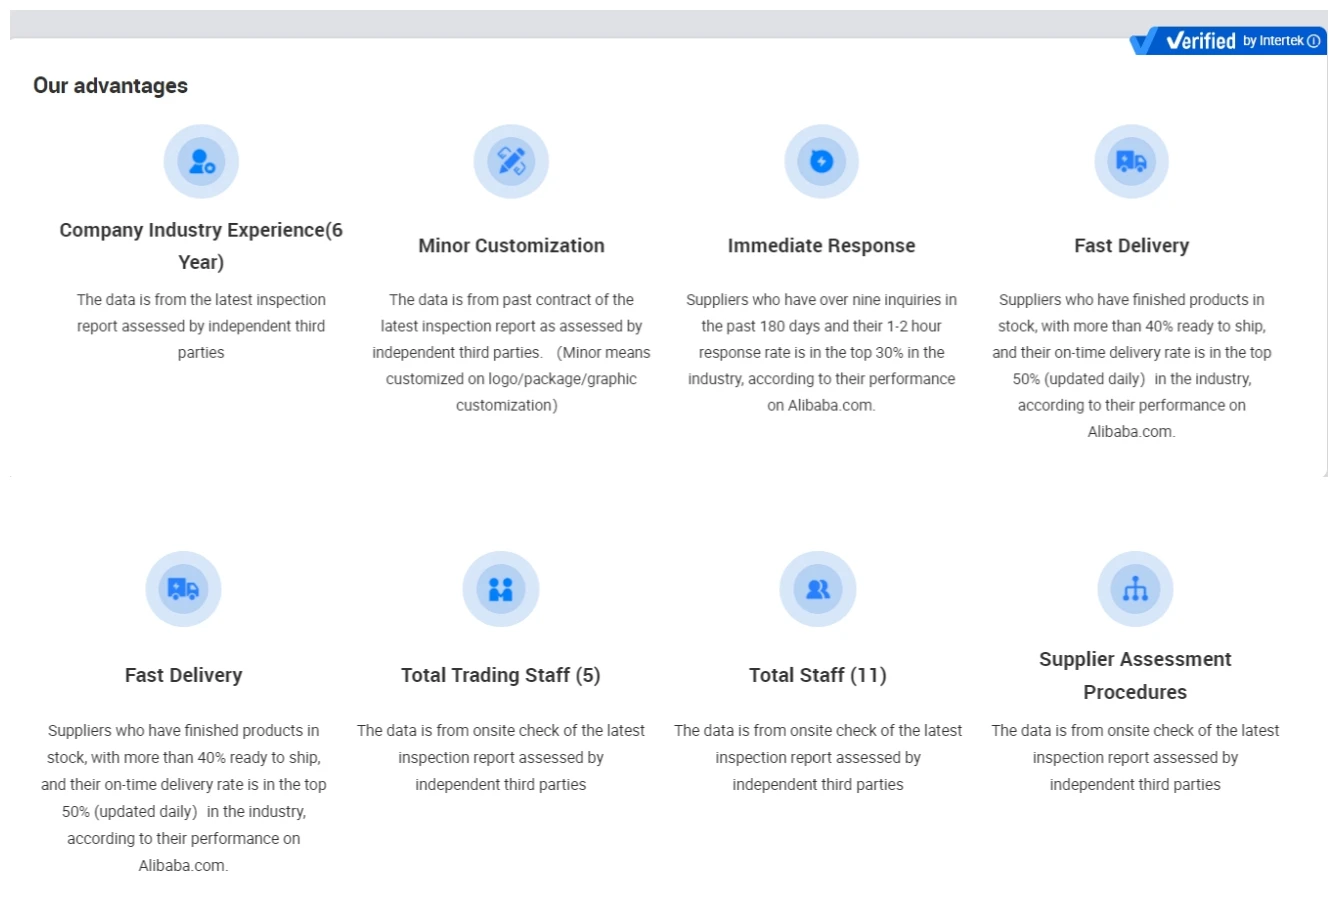Click the Fast Delivery truck icon beside Total Trading Staff
Screen dimensions: 1338x917
pyautogui.click(x=183, y=589)
